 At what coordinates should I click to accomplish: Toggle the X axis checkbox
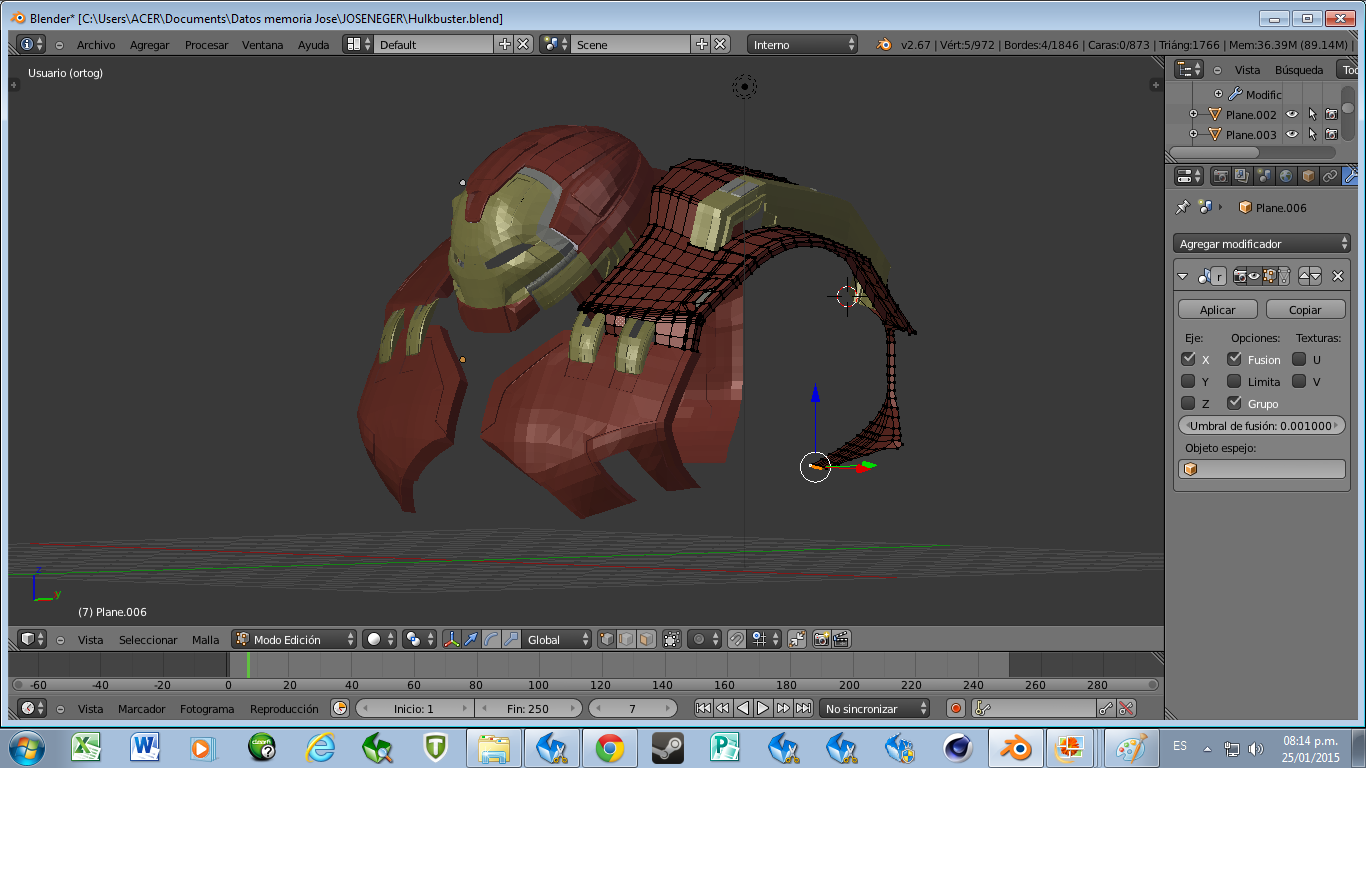click(x=1188, y=359)
